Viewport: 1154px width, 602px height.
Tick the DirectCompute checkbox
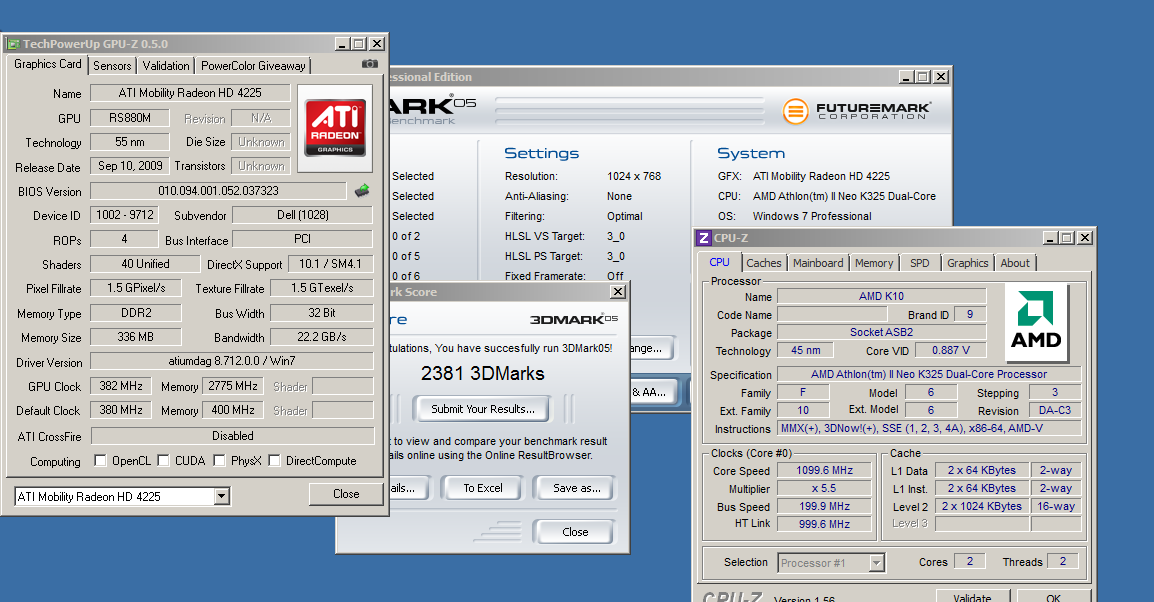pyautogui.click(x=275, y=461)
